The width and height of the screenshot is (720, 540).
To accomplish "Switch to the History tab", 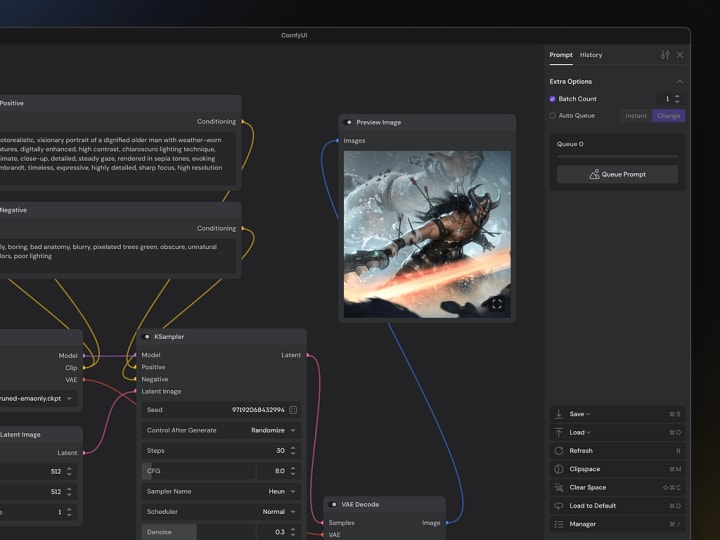I will click(x=591, y=55).
